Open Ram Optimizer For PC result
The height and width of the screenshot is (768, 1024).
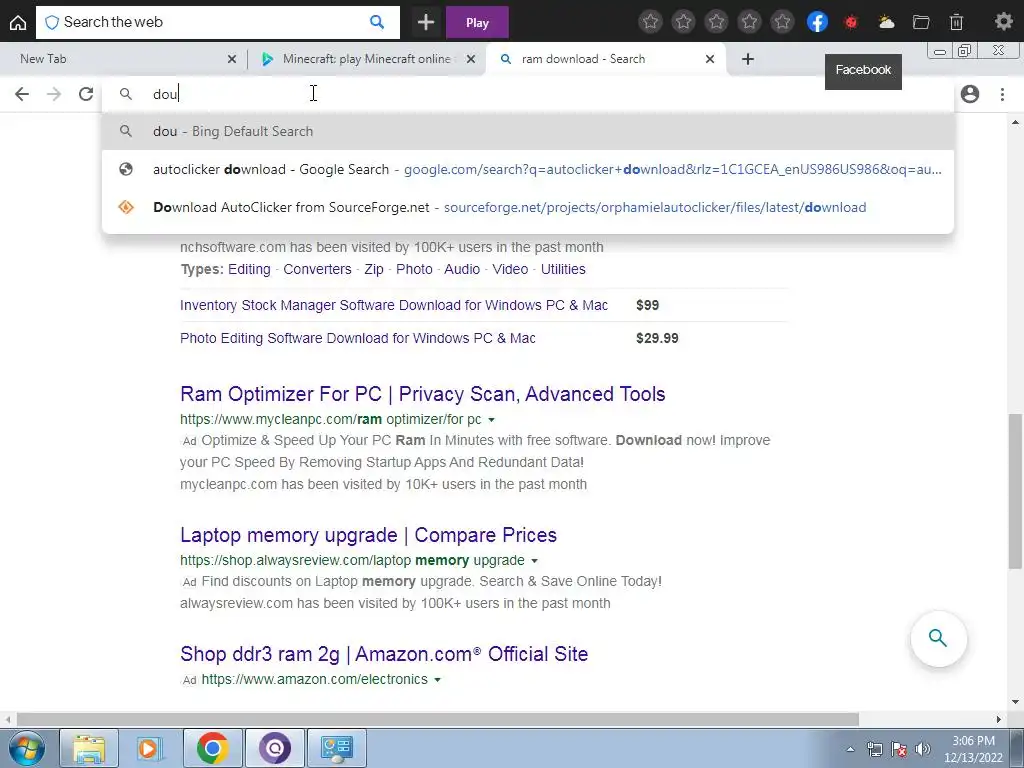coord(423,394)
